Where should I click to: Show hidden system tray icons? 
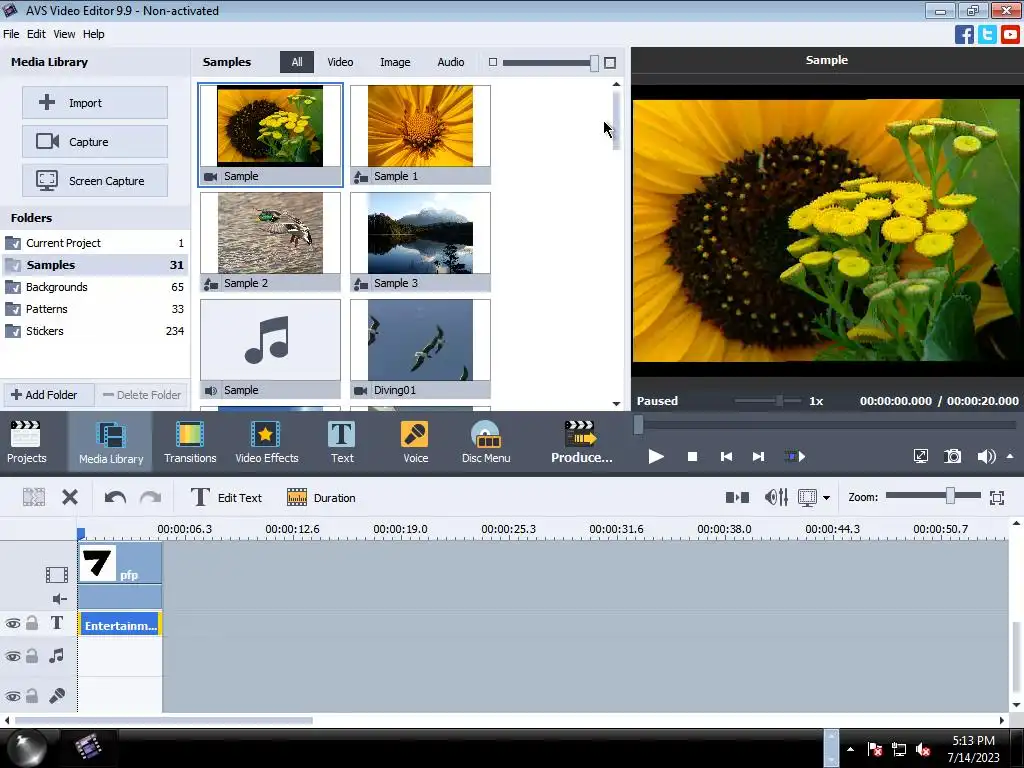tap(850, 749)
